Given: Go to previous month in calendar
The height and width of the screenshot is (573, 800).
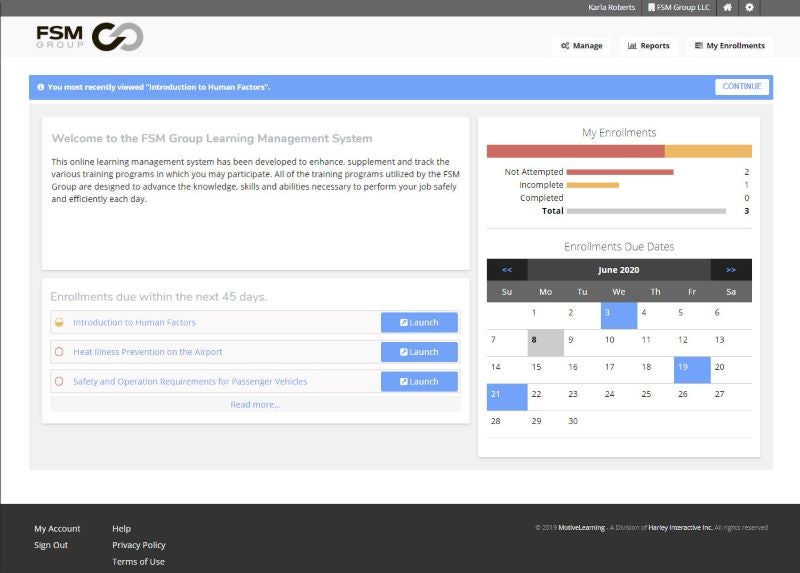Looking at the screenshot, I should coord(507,270).
